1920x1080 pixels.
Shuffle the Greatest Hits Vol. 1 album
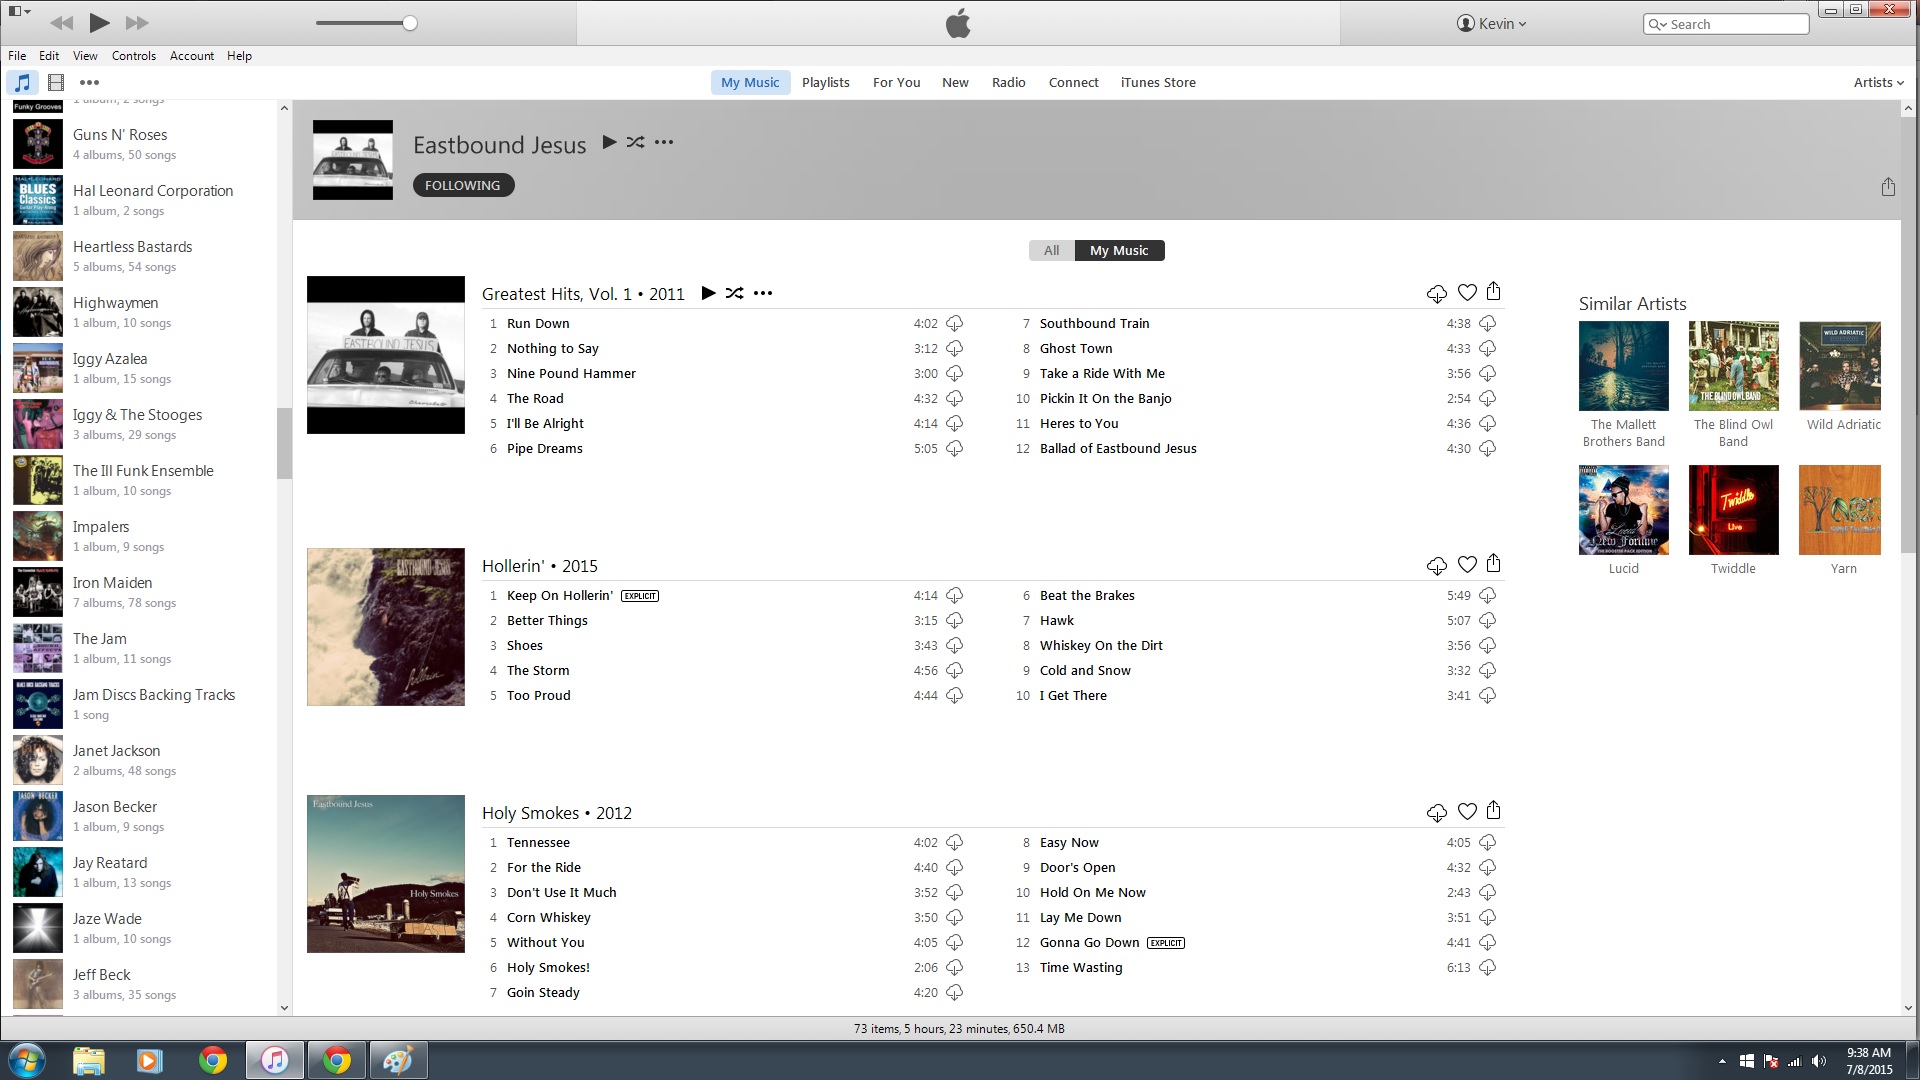(734, 293)
